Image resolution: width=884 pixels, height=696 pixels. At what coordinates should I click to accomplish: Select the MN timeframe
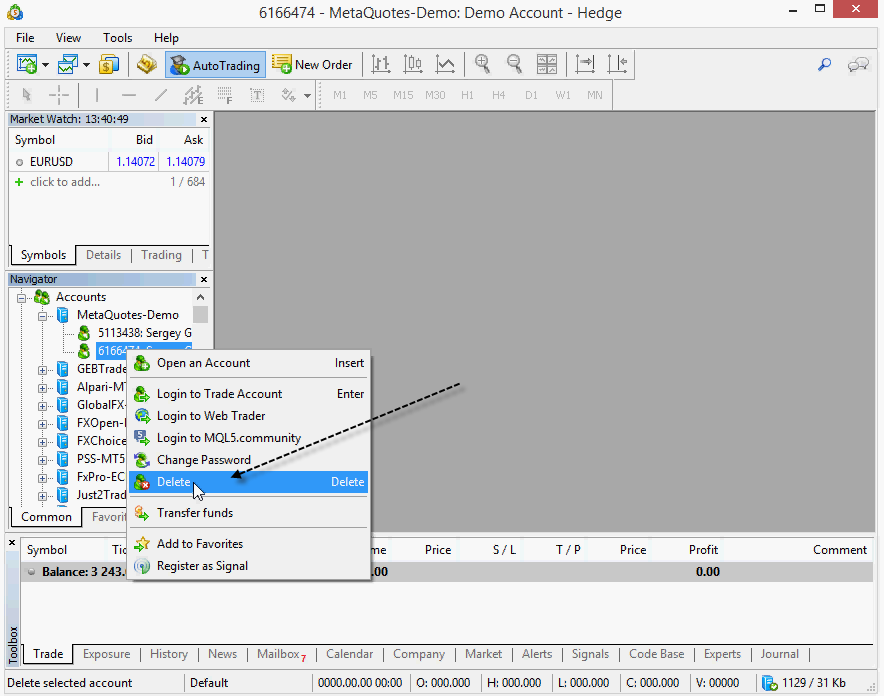click(595, 95)
